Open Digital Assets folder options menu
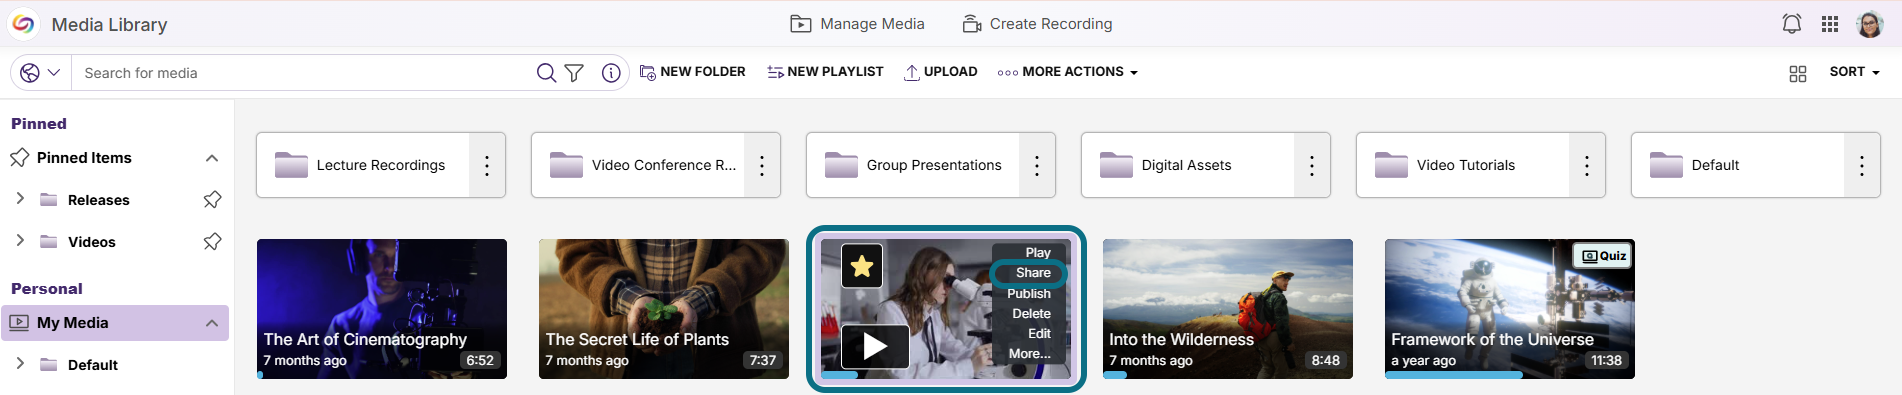 point(1312,165)
